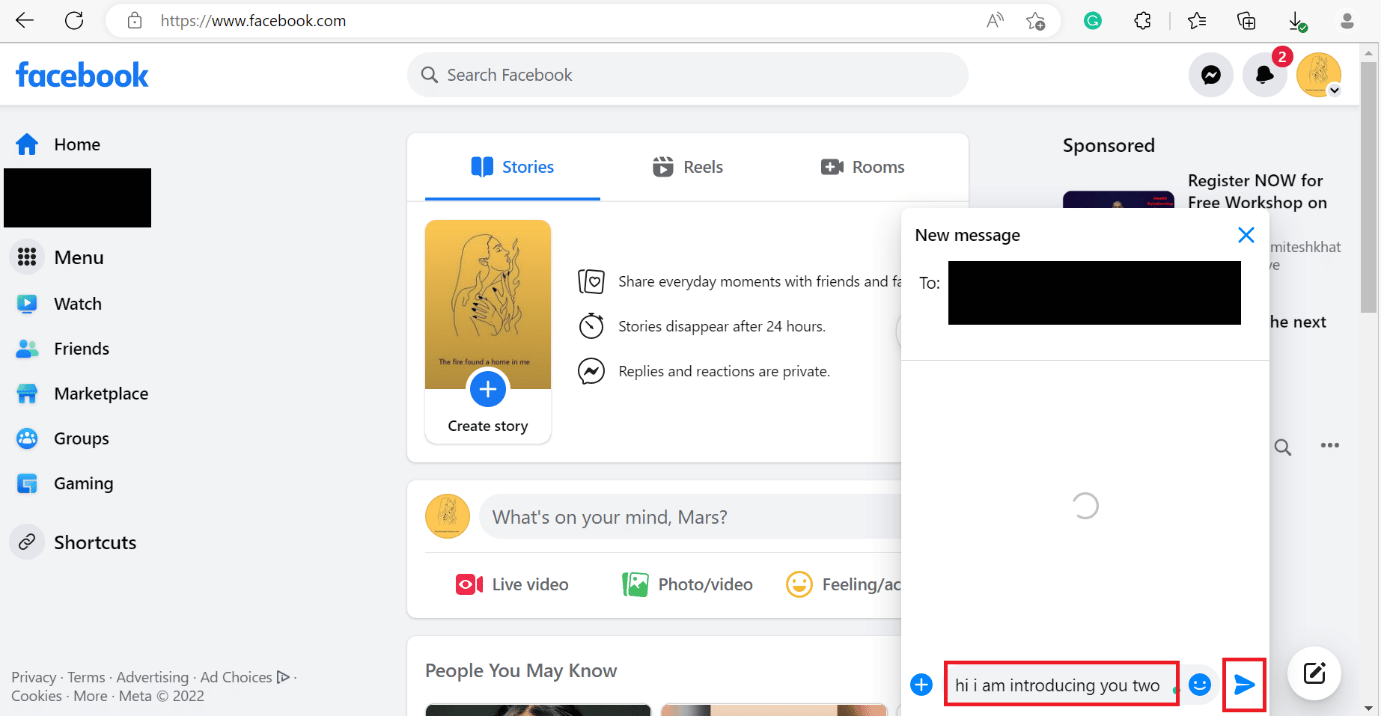This screenshot has width=1381, height=716.
Task: Open Friends in left sidebar
Action: tap(61, 349)
